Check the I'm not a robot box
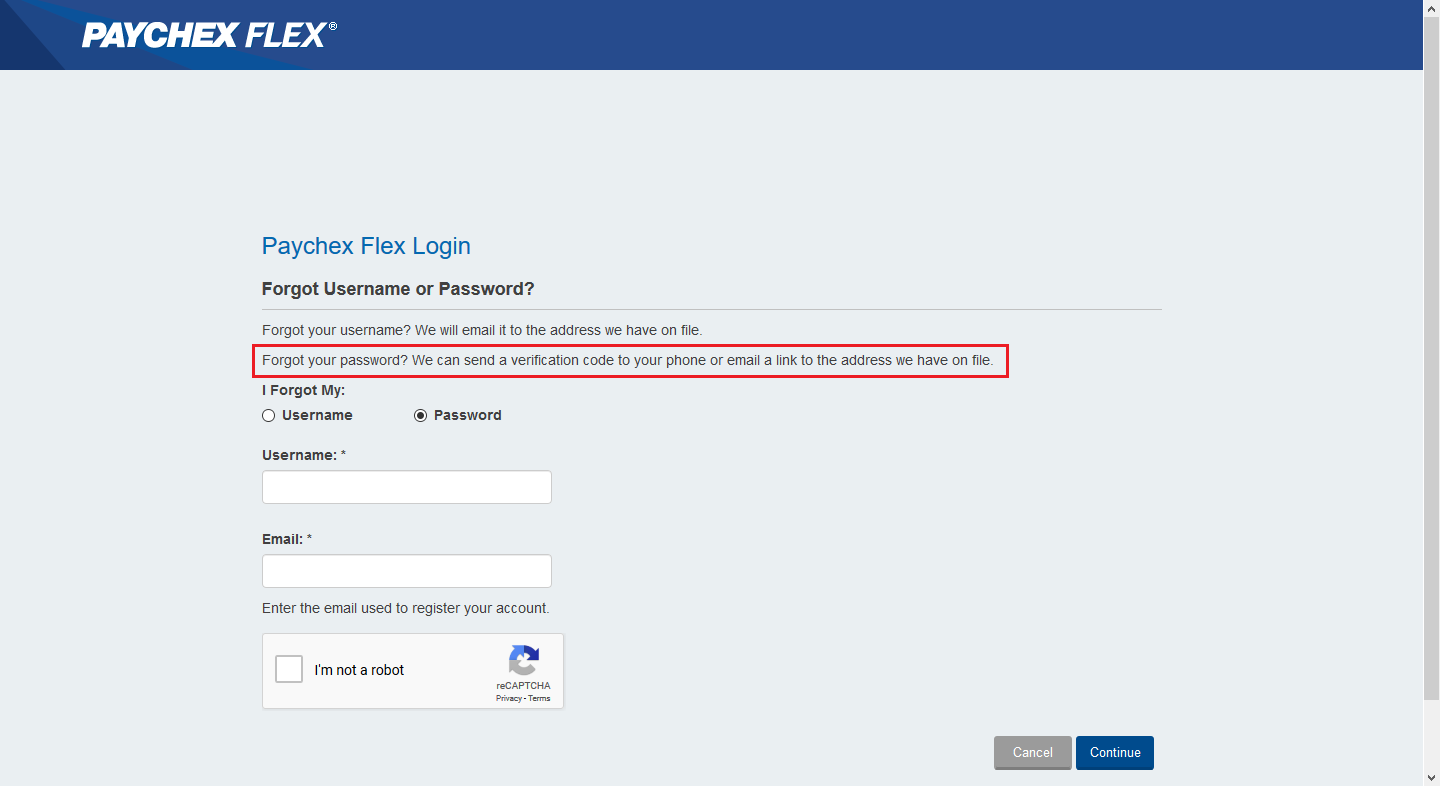This screenshot has height=786, width=1440. tap(289, 669)
